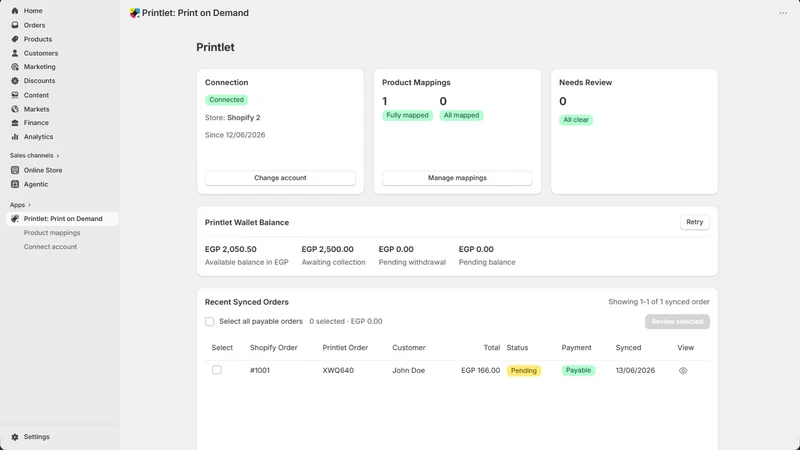Click the Shopify Order column header
800x450 pixels.
click(x=273, y=348)
